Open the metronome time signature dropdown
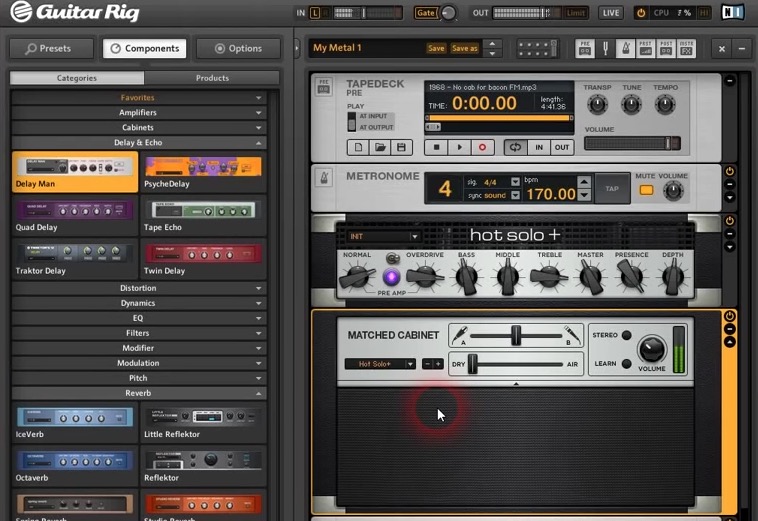Image resolution: width=758 pixels, height=521 pixels. click(x=515, y=182)
